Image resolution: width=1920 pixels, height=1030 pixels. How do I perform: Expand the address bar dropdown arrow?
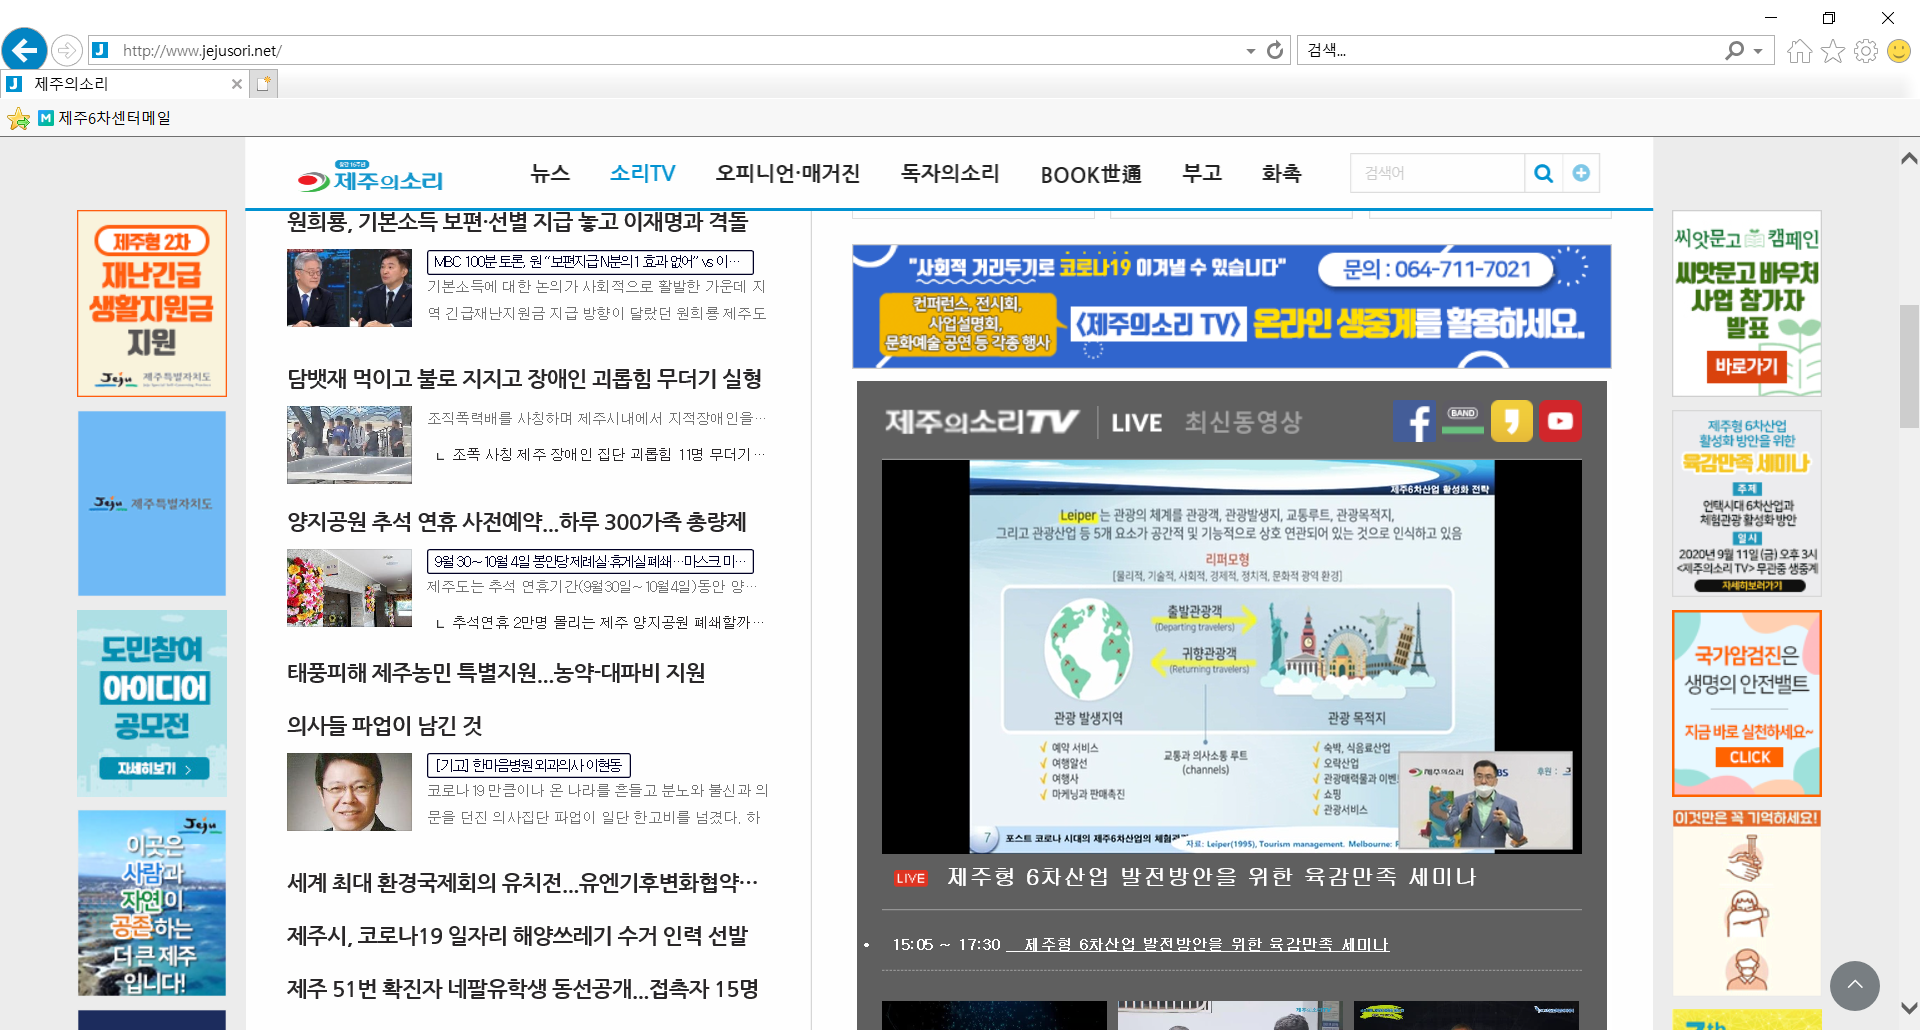coord(1250,51)
